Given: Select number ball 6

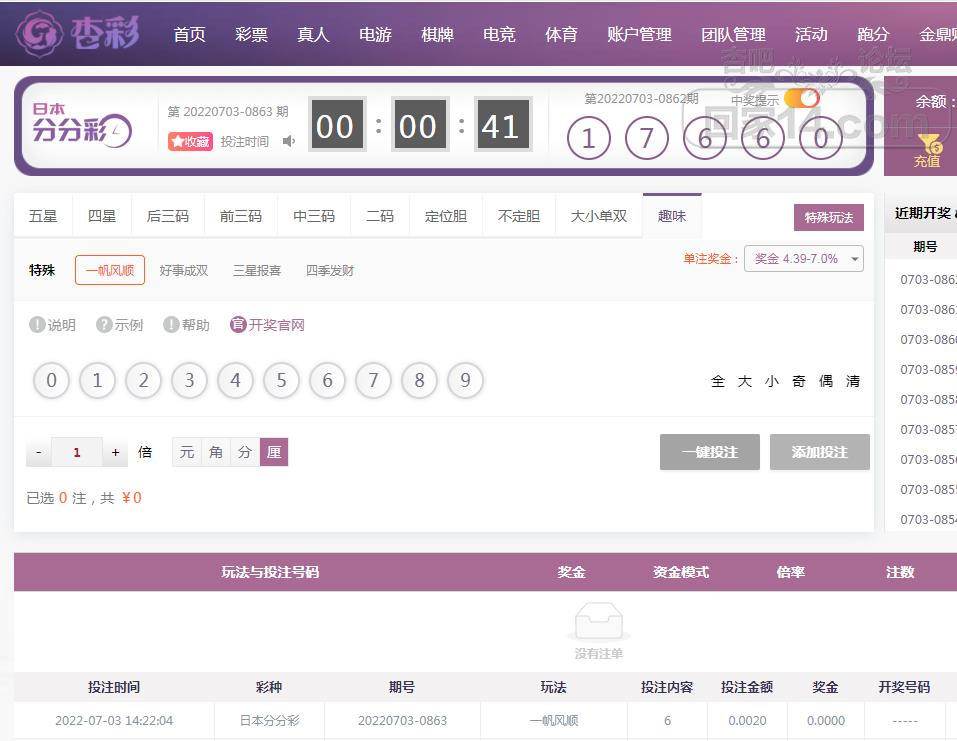Looking at the screenshot, I should [x=327, y=381].
